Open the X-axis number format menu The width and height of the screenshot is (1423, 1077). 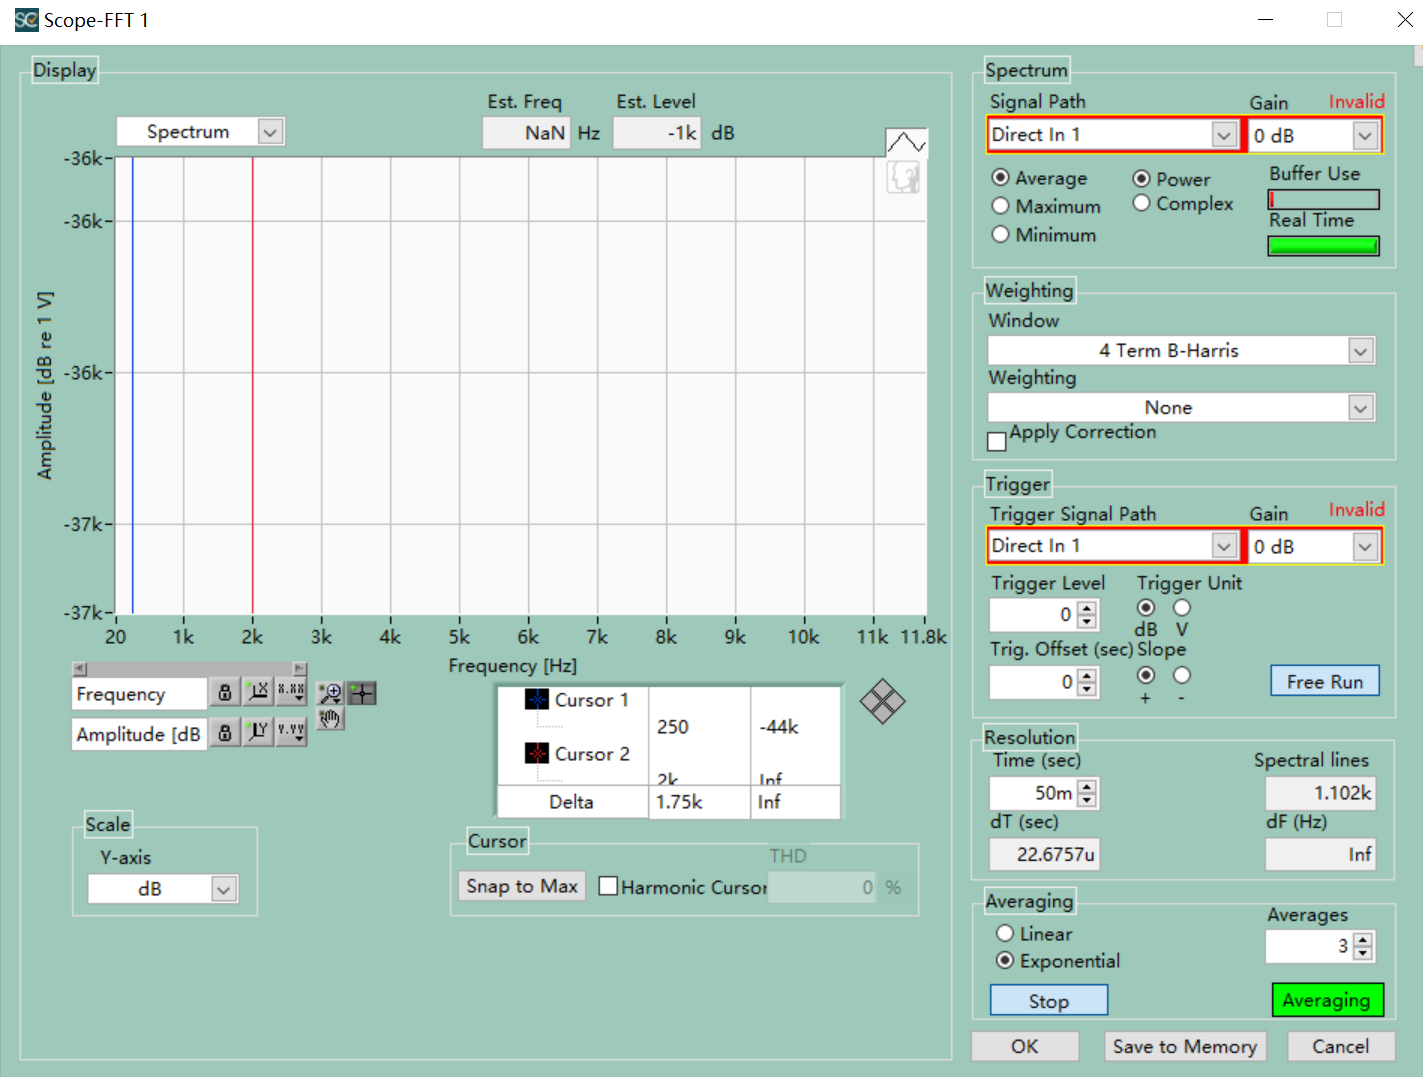[291, 692]
